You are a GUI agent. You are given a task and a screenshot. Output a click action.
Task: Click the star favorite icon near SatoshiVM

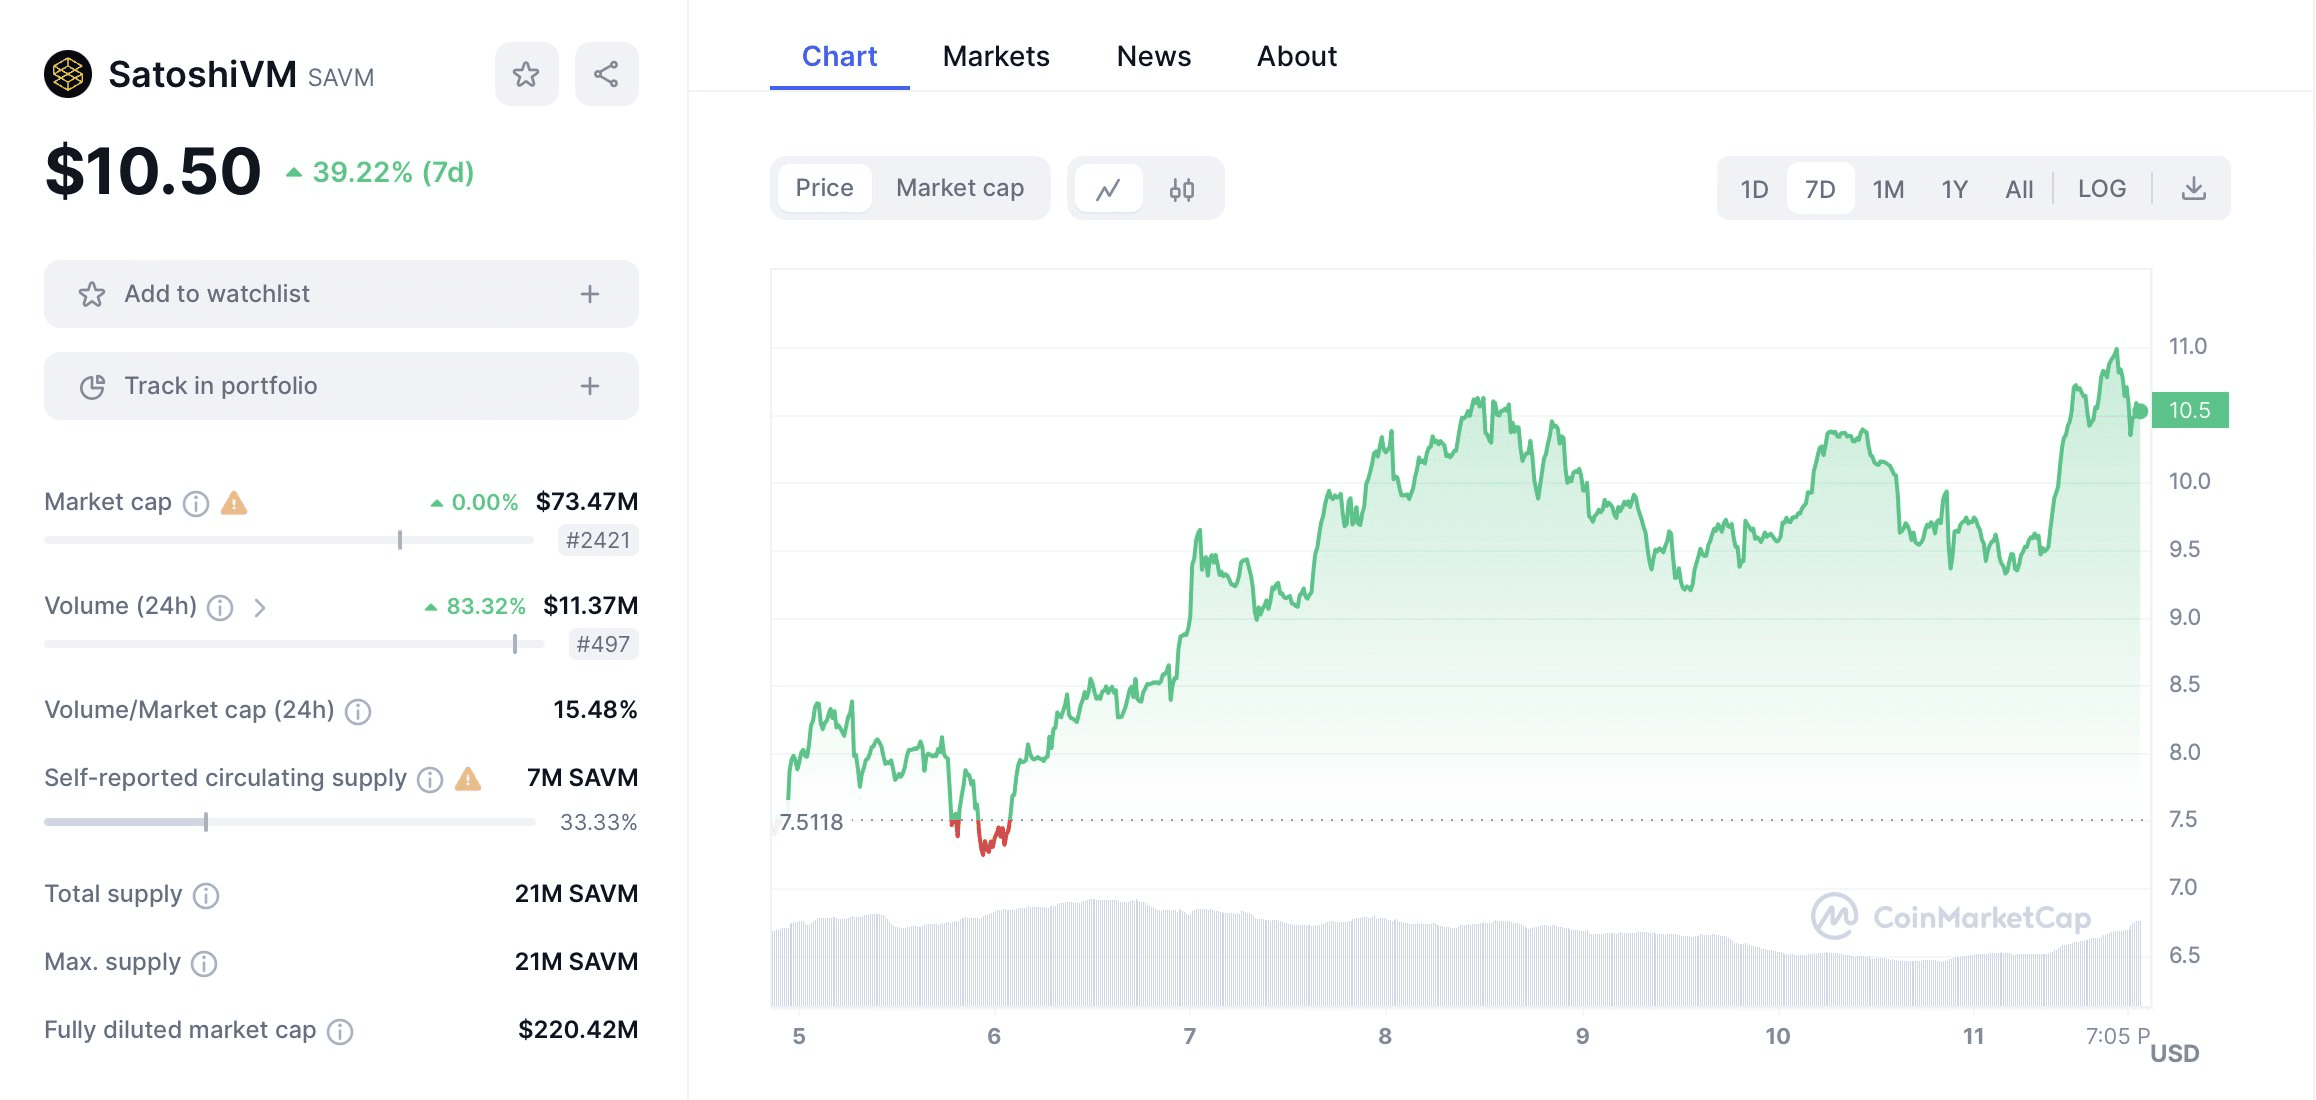(x=526, y=74)
